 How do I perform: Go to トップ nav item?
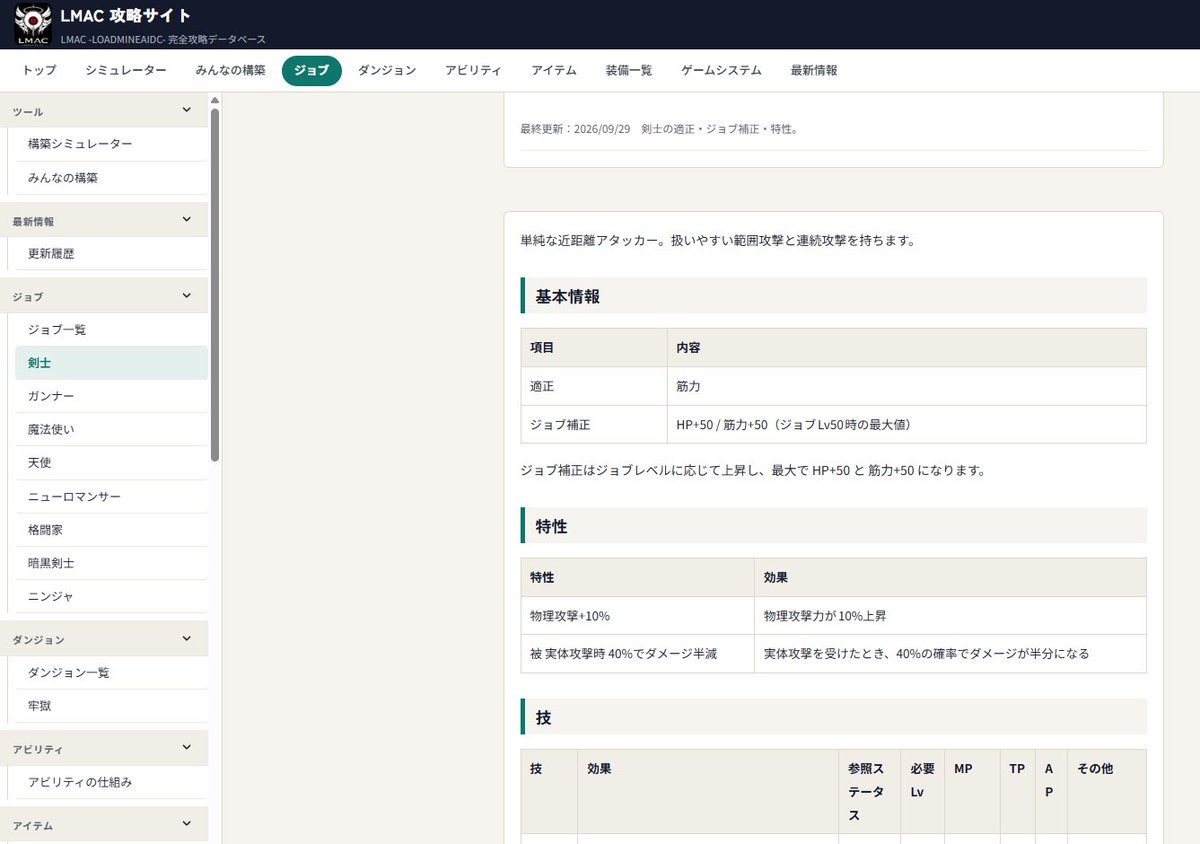point(39,71)
